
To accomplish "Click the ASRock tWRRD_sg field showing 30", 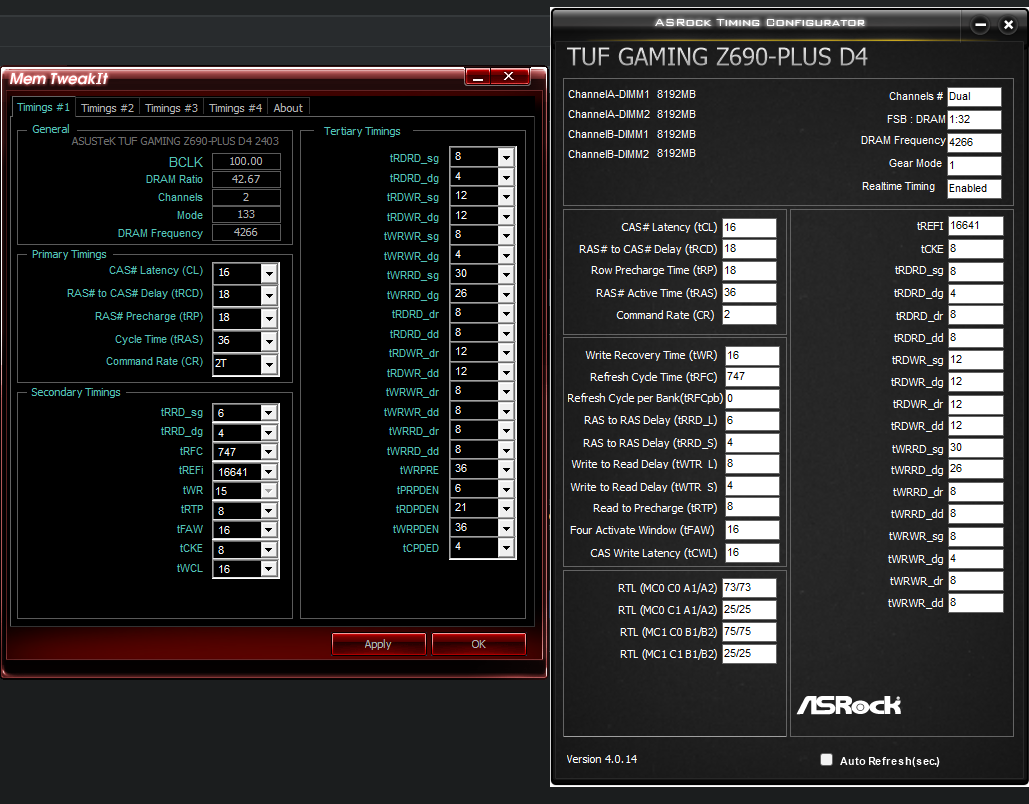I will pos(976,448).
